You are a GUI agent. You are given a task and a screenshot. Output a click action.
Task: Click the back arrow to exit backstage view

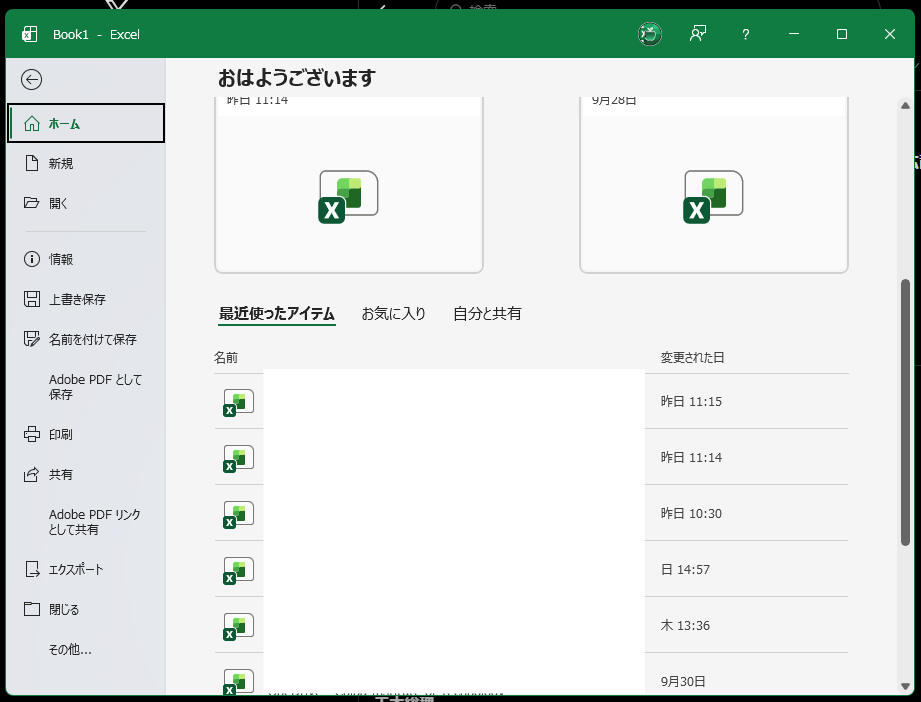[x=31, y=80]
